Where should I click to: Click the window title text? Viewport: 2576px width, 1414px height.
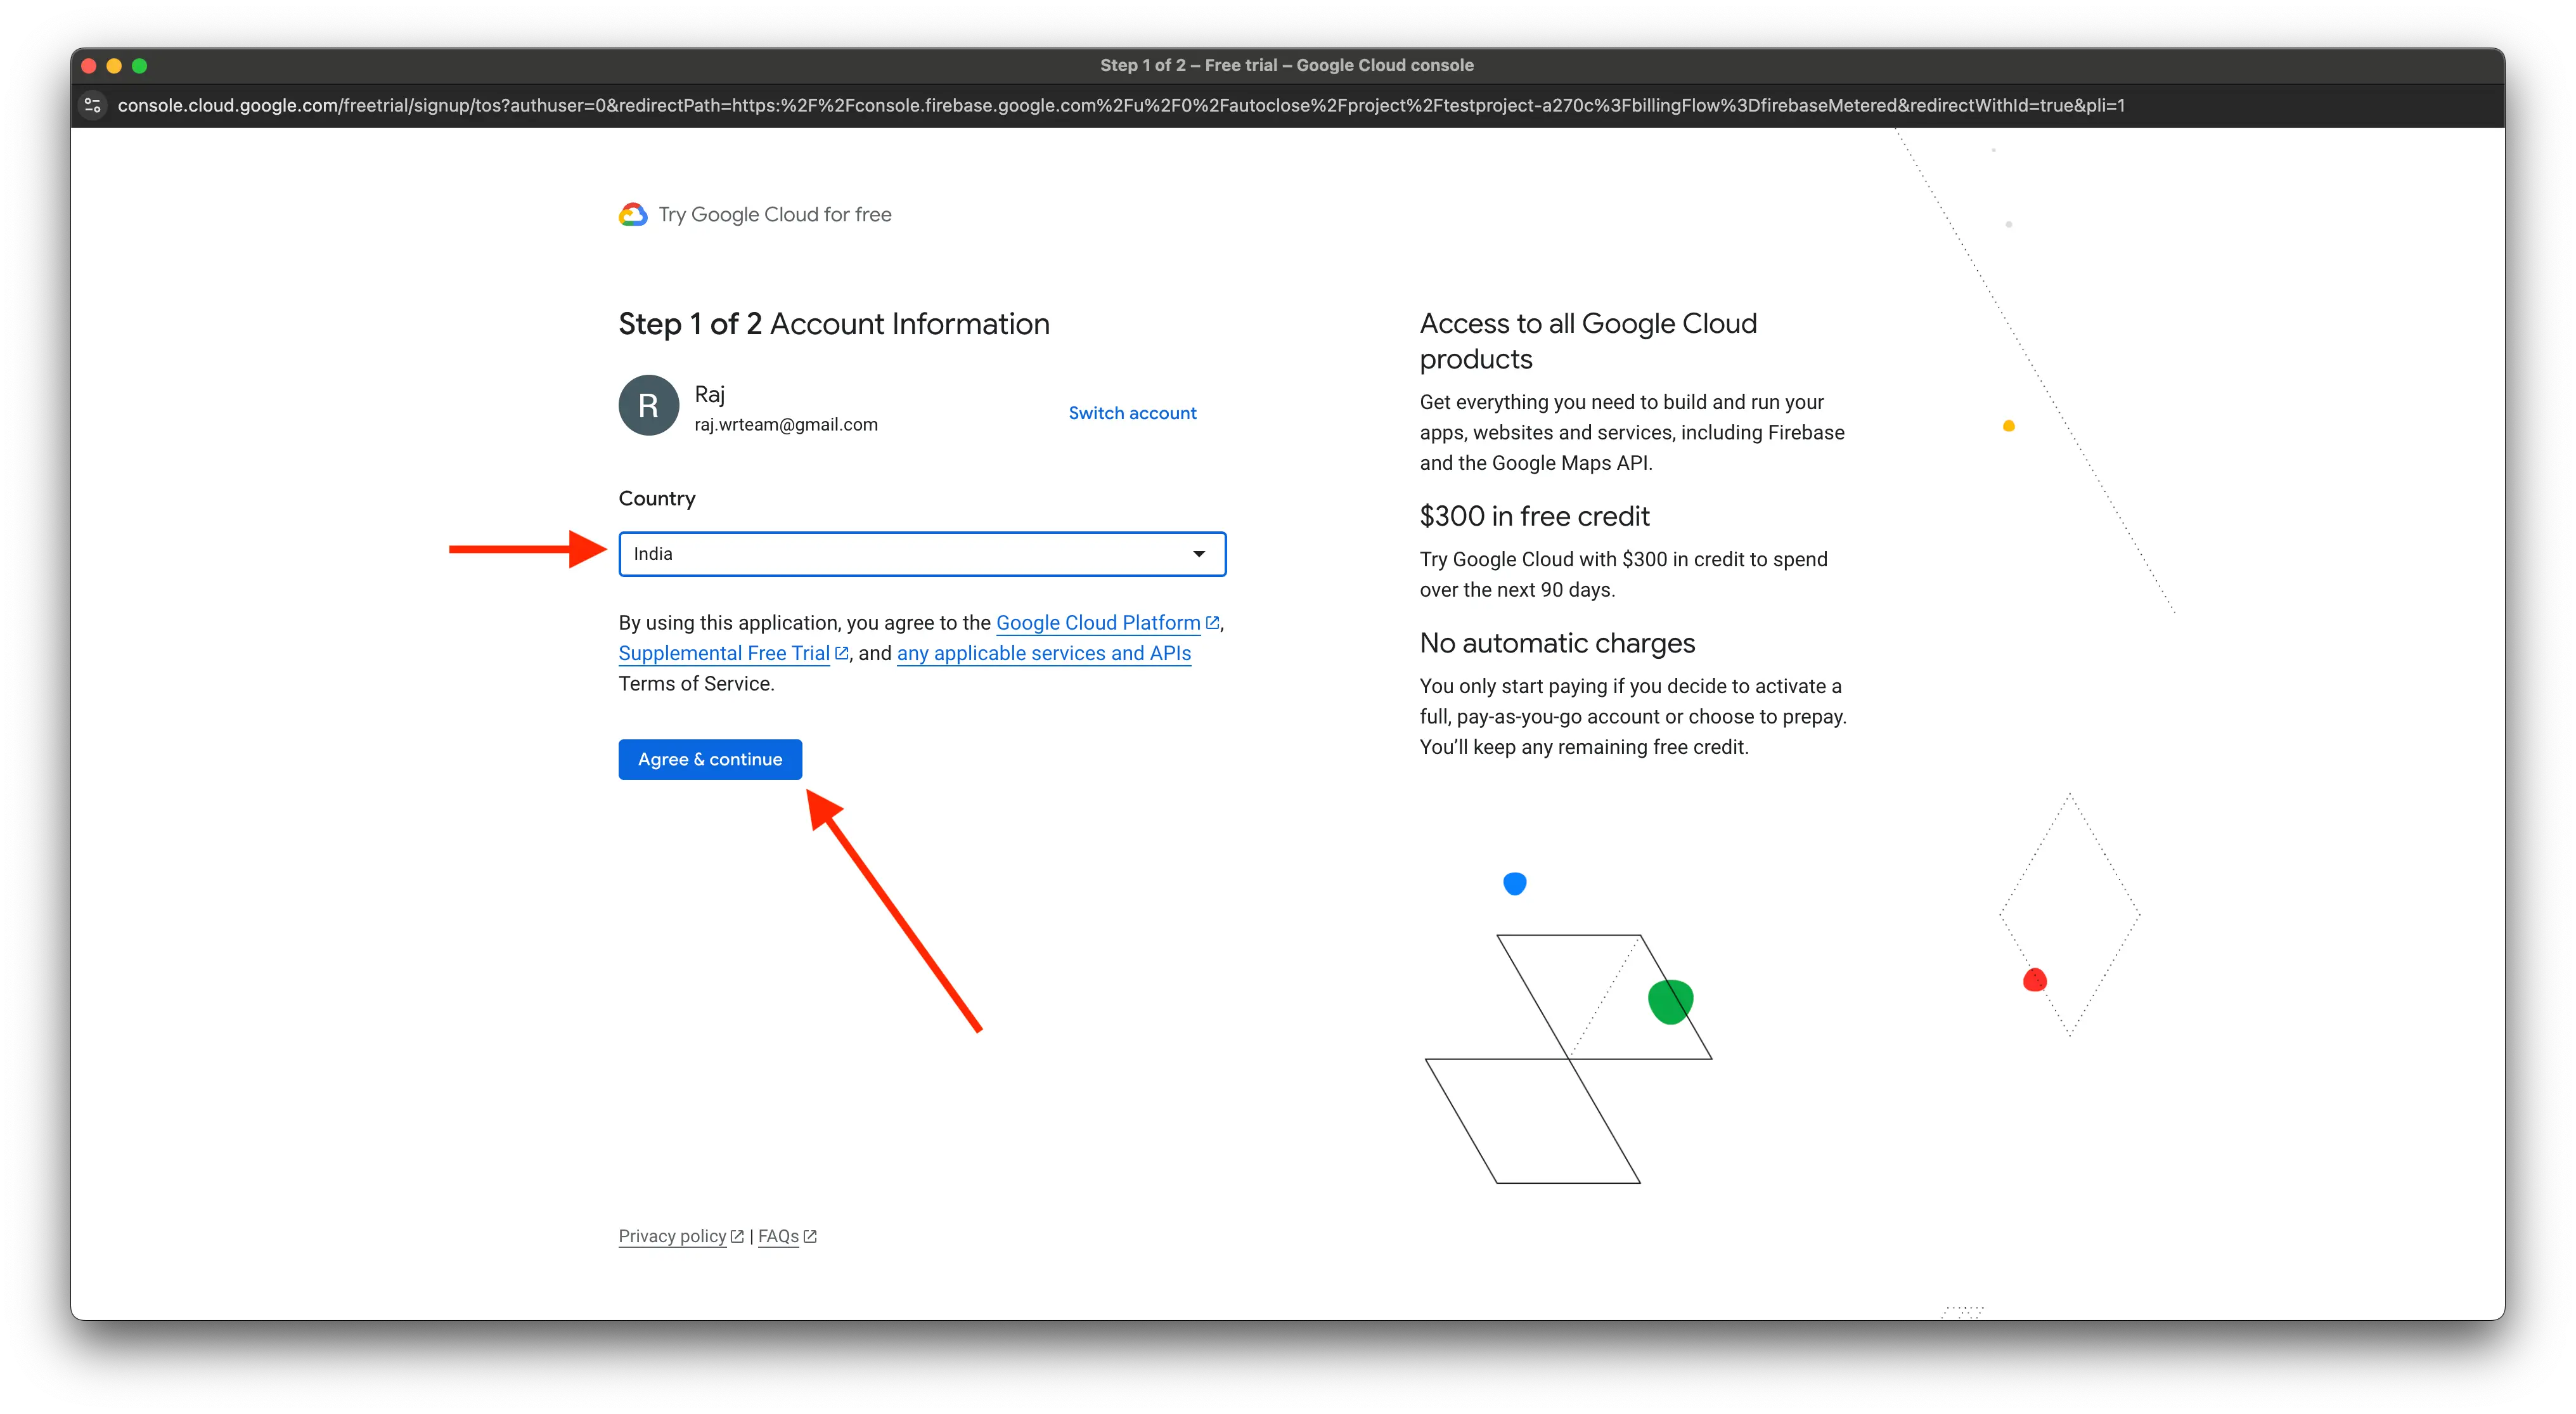click(1287, 65)
